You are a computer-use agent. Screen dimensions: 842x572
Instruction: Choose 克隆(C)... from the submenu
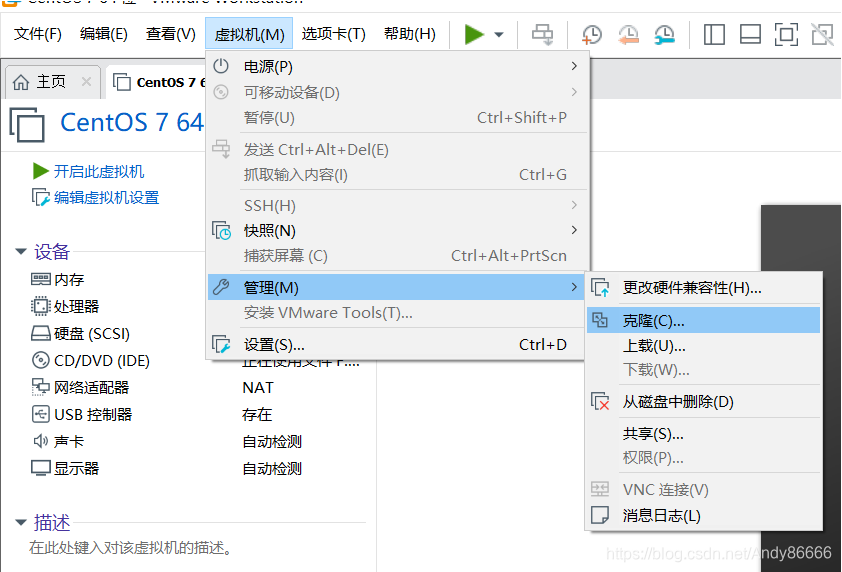[x=703, y=321]
